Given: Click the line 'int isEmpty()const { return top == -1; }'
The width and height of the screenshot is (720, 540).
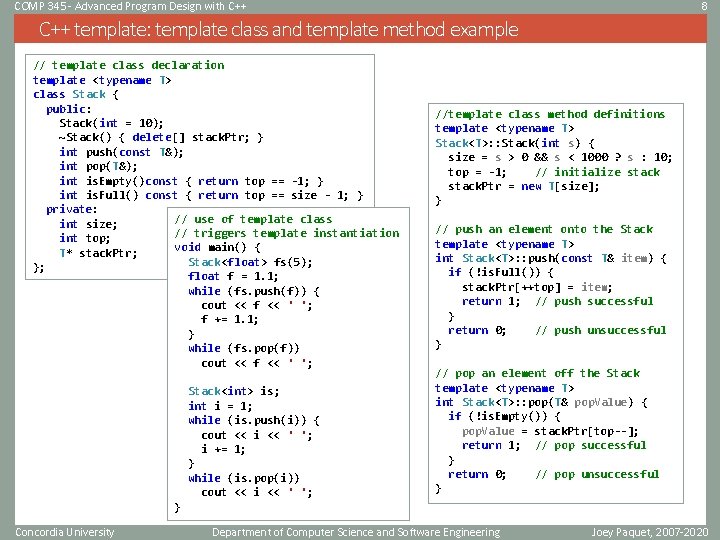Looking at the screenshot, I should 191,181.
